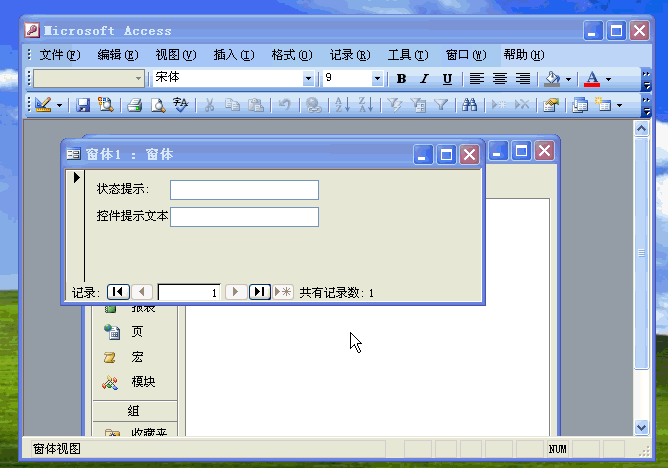668x468 pixels.
Task: Sort records descending Z to A
Action: (366, 105)
